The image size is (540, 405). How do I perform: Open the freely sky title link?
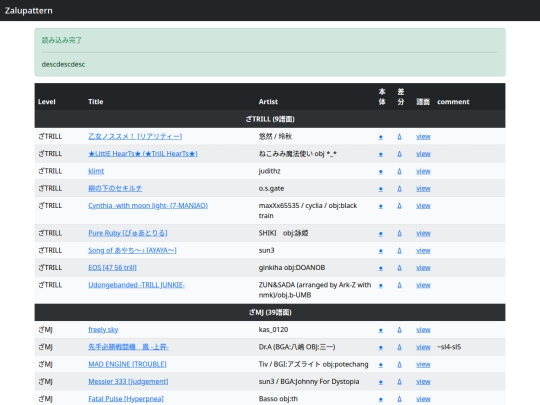pos(103,329)
